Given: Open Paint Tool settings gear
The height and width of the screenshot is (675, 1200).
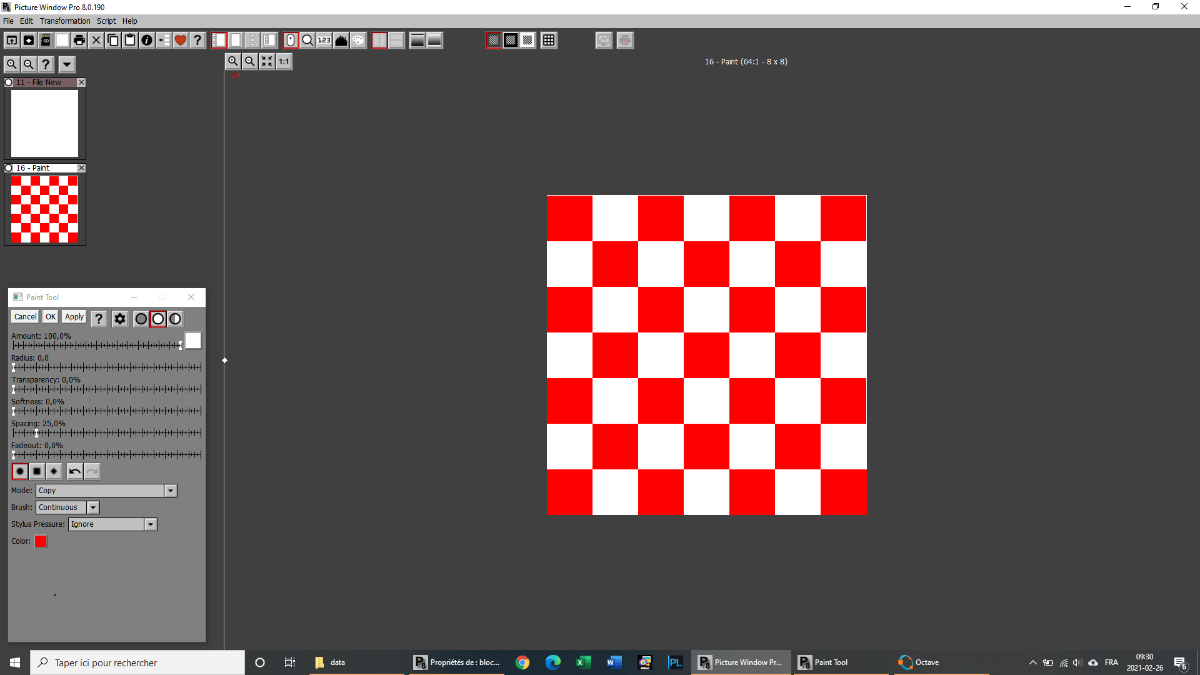Looking at the screenshot, I should [x=120, y=318].
